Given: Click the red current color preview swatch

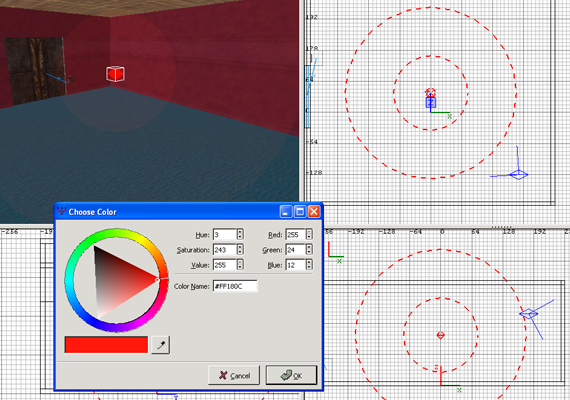Looking at the screenshot, I should coord(106,345).
